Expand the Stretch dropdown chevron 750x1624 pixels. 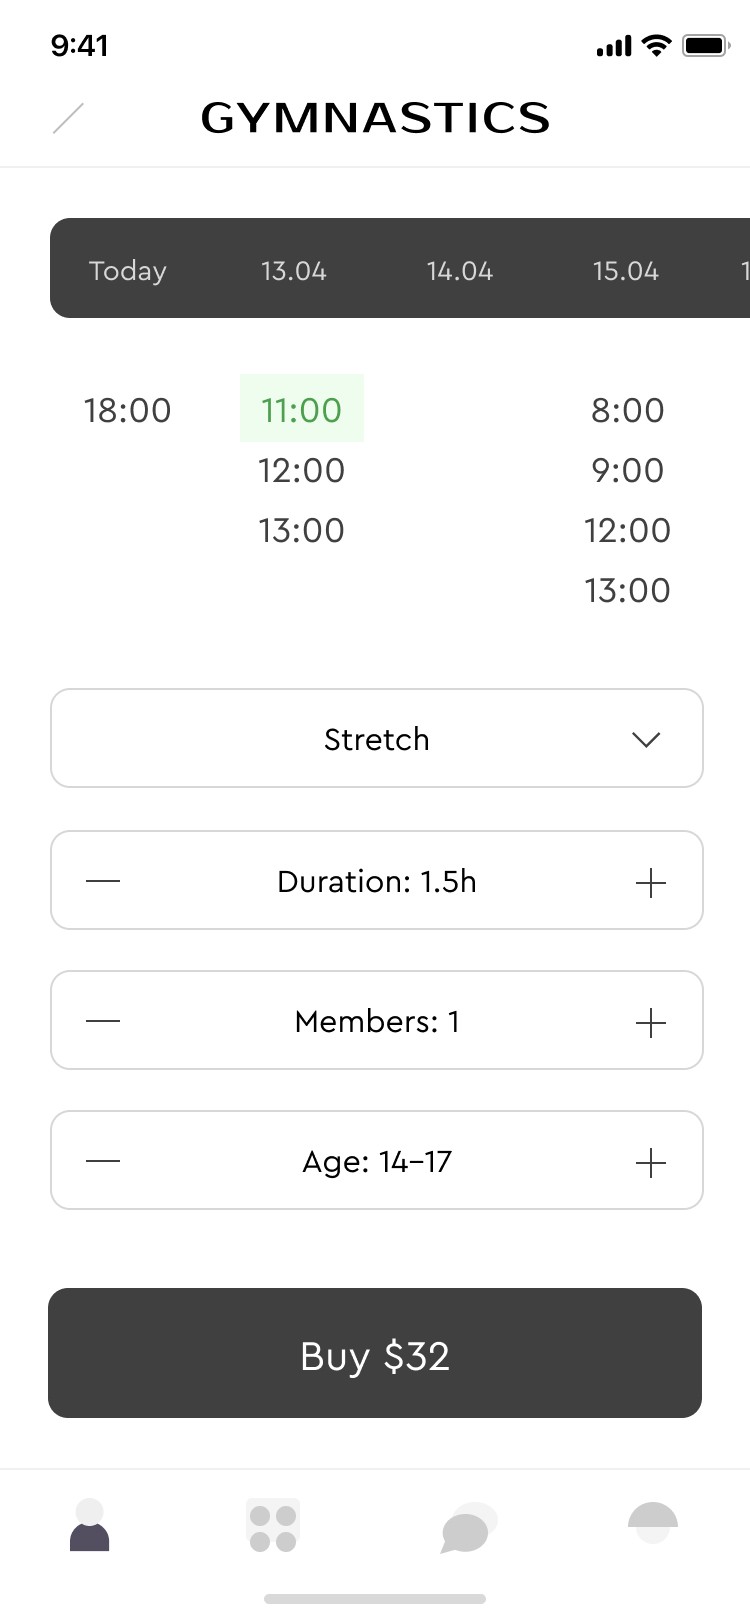(x=646, y=740)
